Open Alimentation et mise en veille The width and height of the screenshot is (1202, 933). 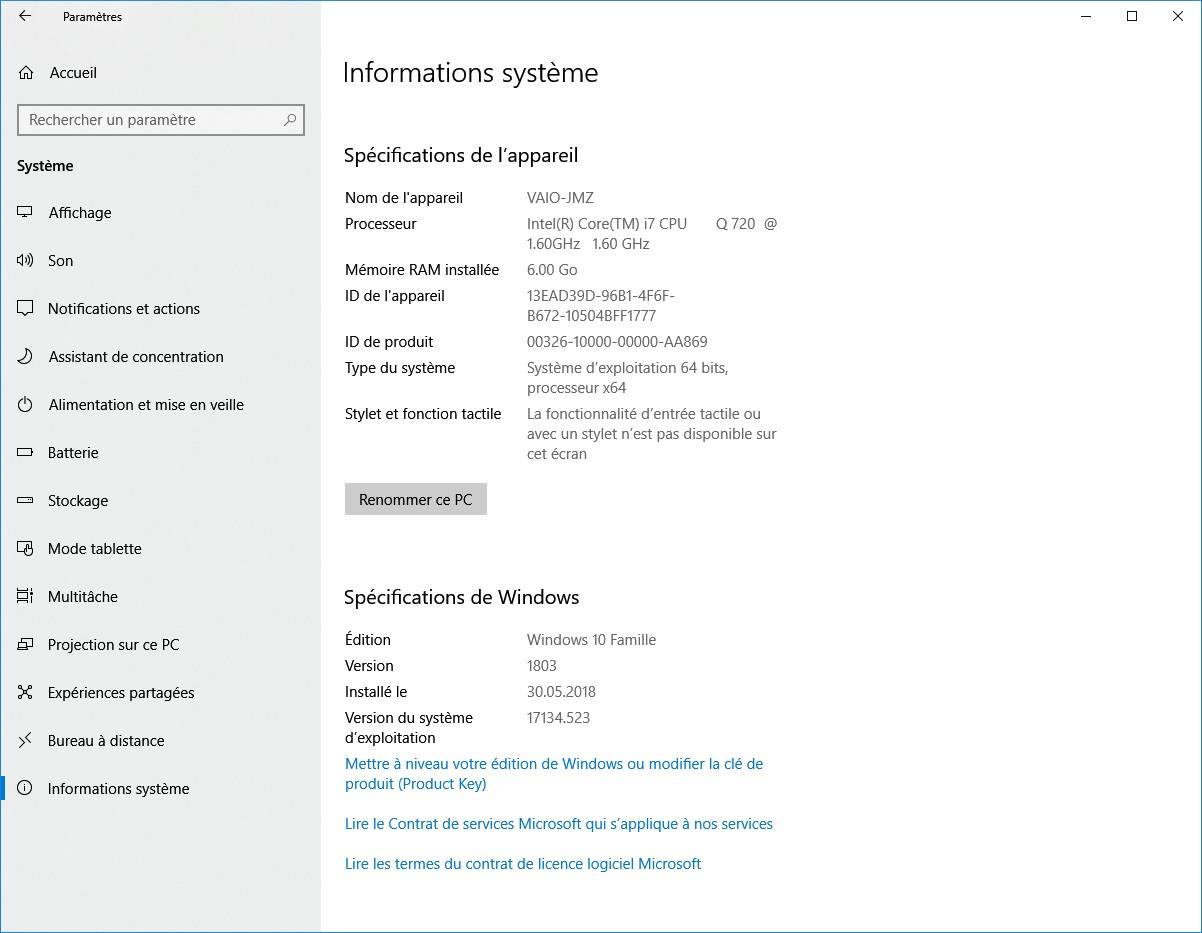[160, 405]
